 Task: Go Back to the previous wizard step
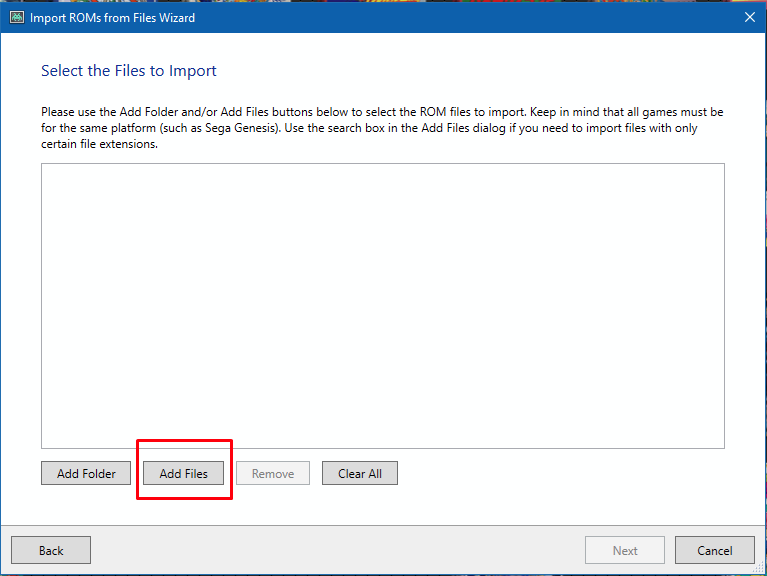51,550
